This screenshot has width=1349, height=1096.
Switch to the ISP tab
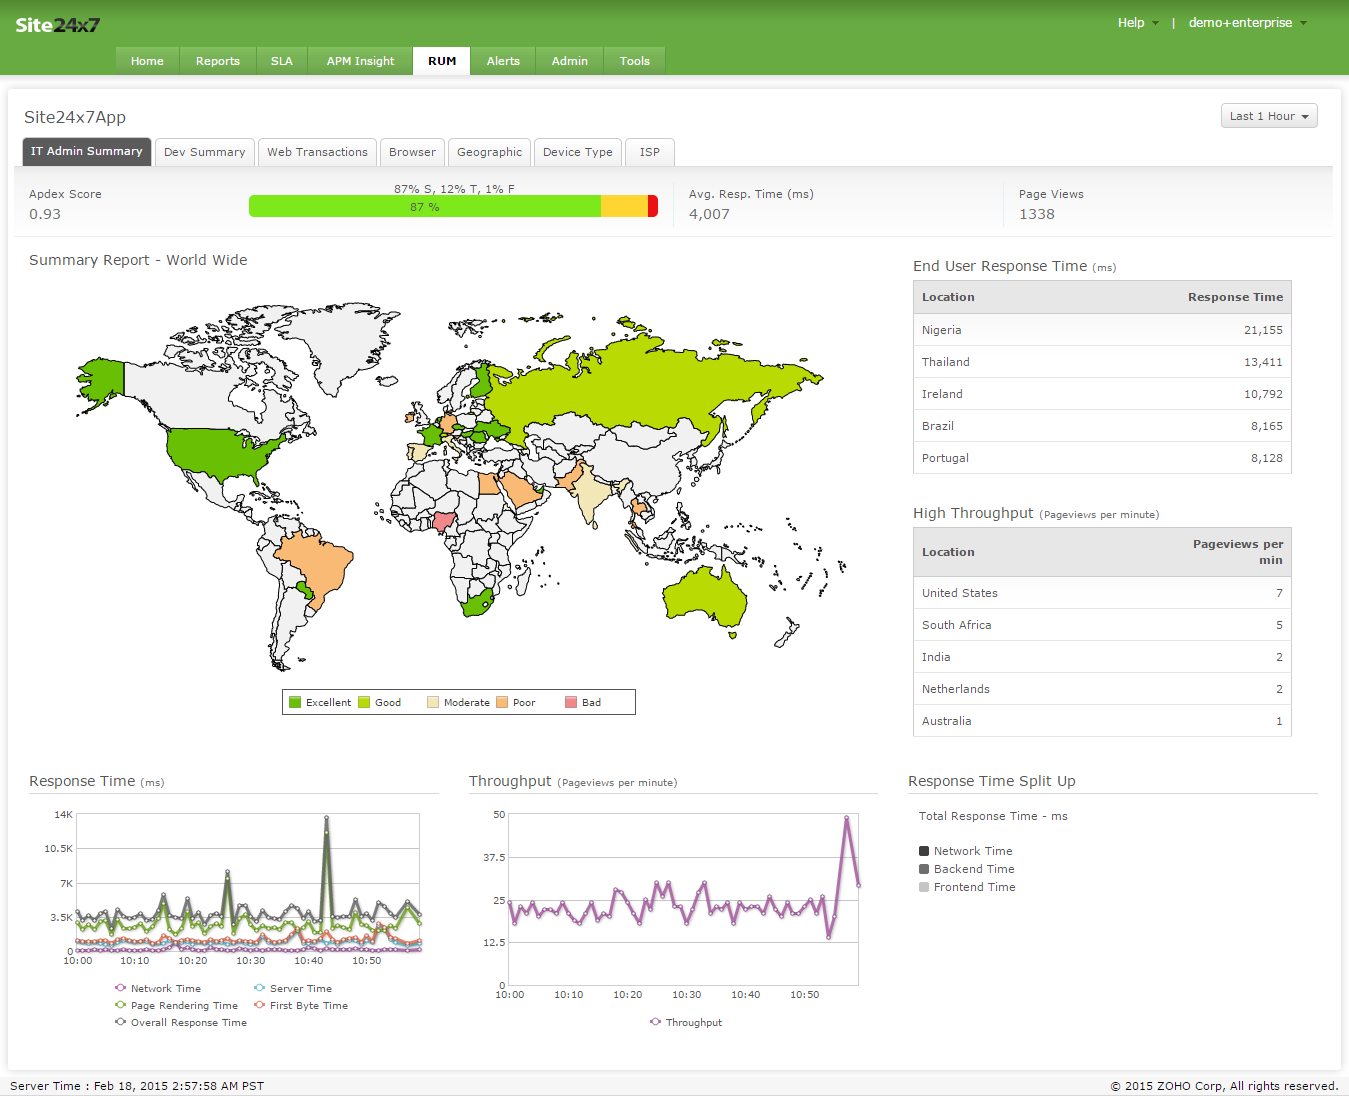coord(650,152)
